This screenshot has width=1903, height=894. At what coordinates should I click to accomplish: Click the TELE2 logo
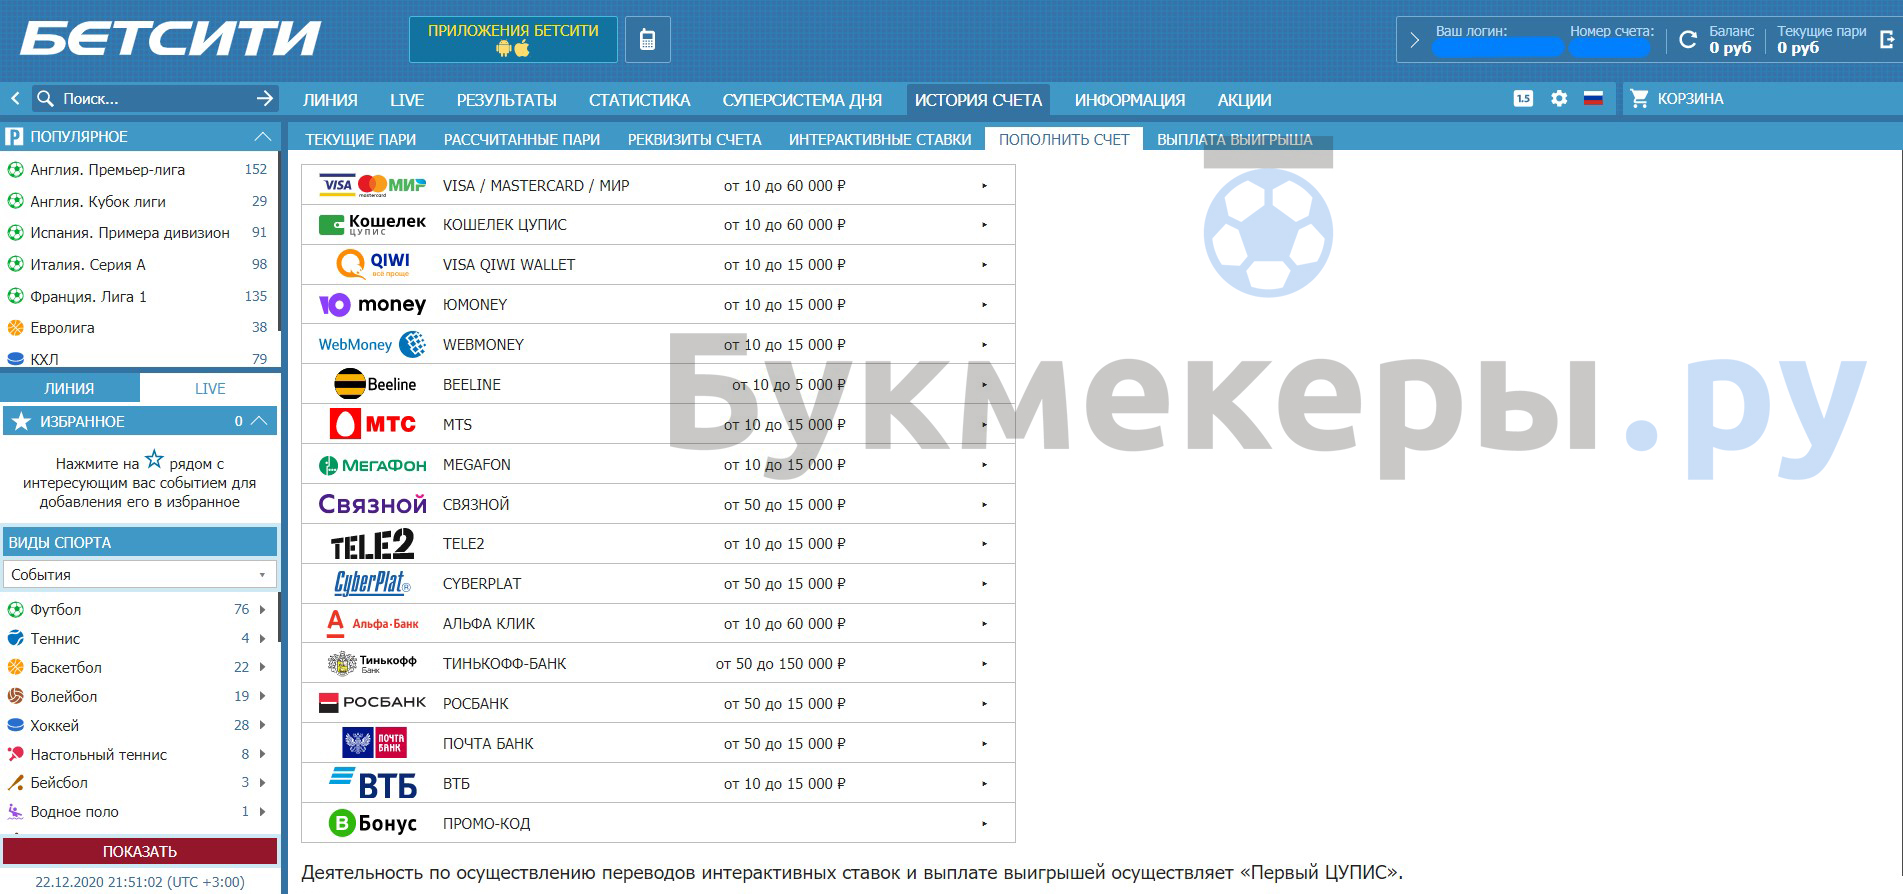[372, 544]
